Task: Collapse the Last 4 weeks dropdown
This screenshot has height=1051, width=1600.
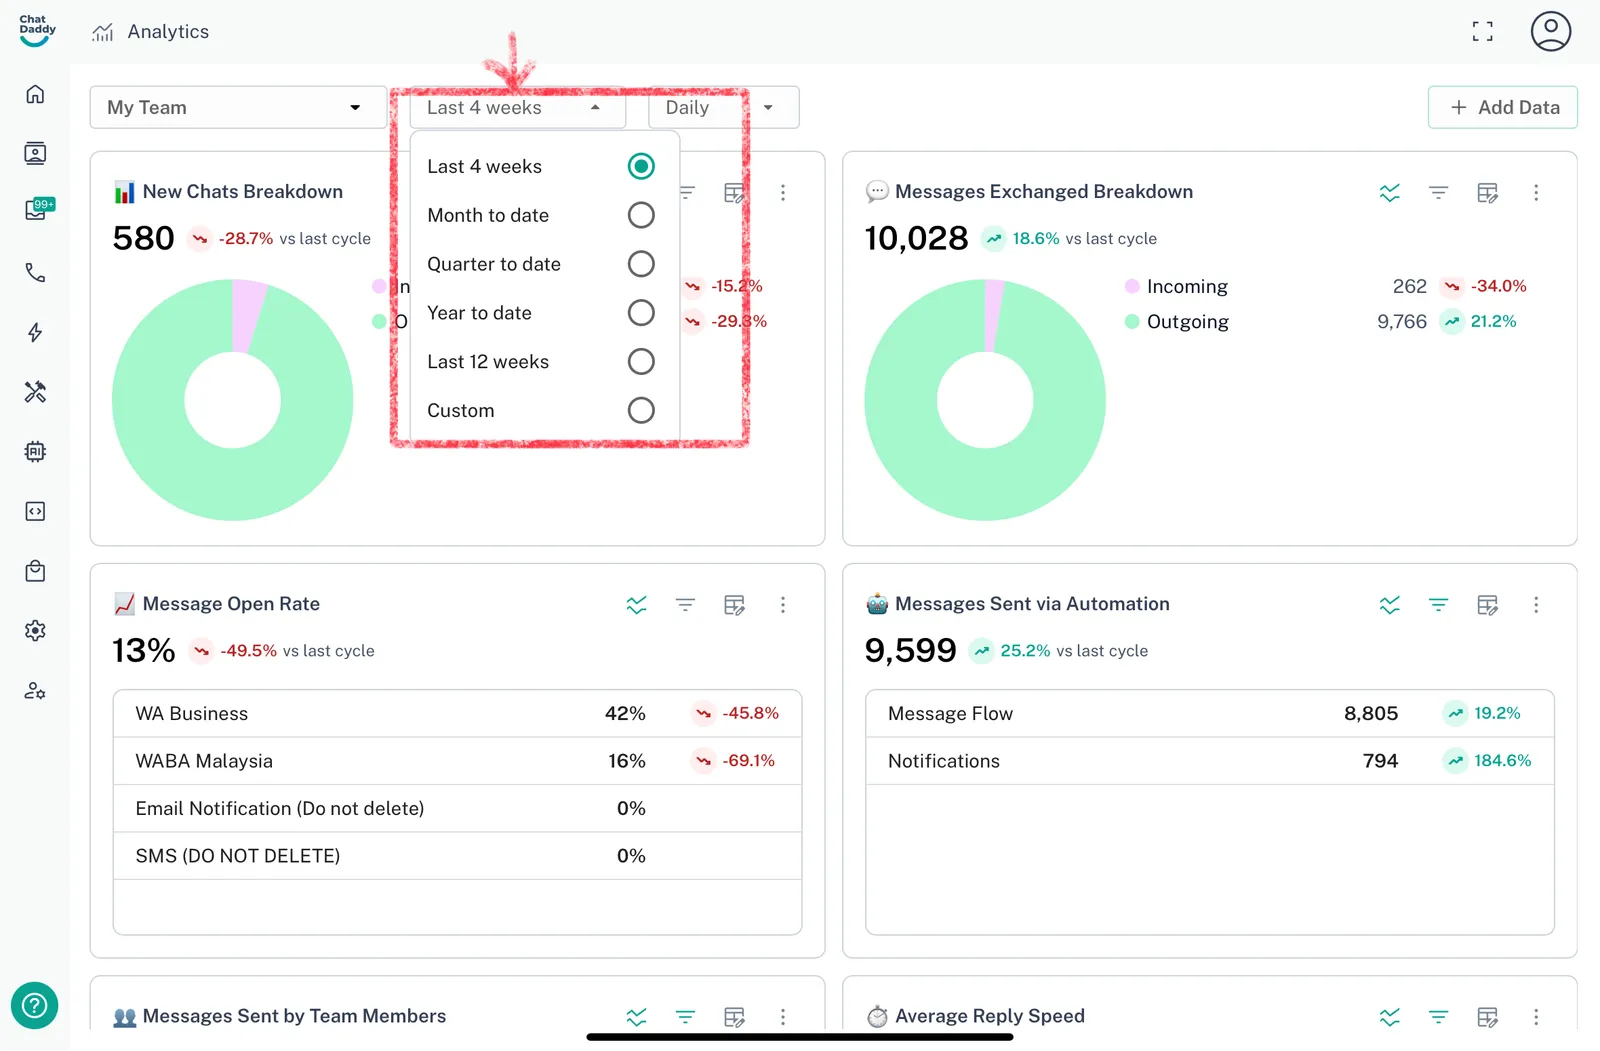Action: [x=517, y=108]
